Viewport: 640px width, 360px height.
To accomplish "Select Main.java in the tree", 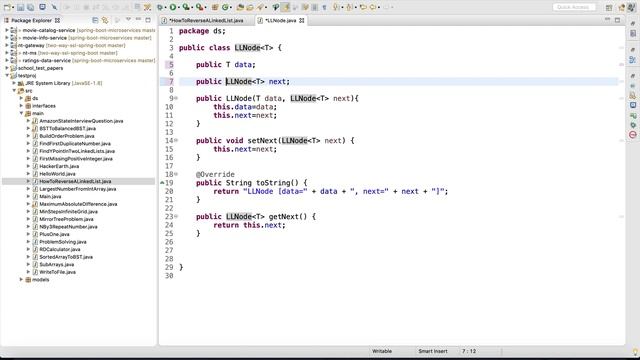I will [x=50, y=196].
